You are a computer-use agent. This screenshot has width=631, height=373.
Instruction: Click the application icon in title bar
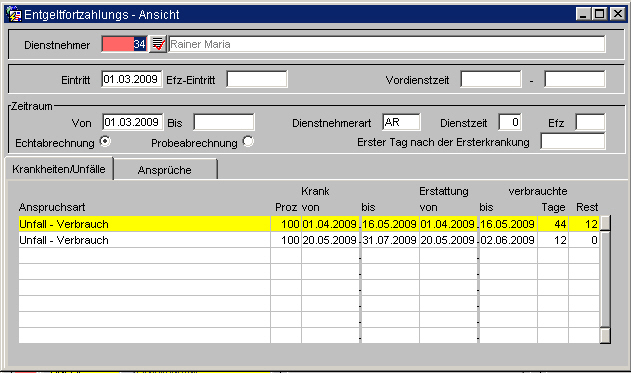click(13, 14)
